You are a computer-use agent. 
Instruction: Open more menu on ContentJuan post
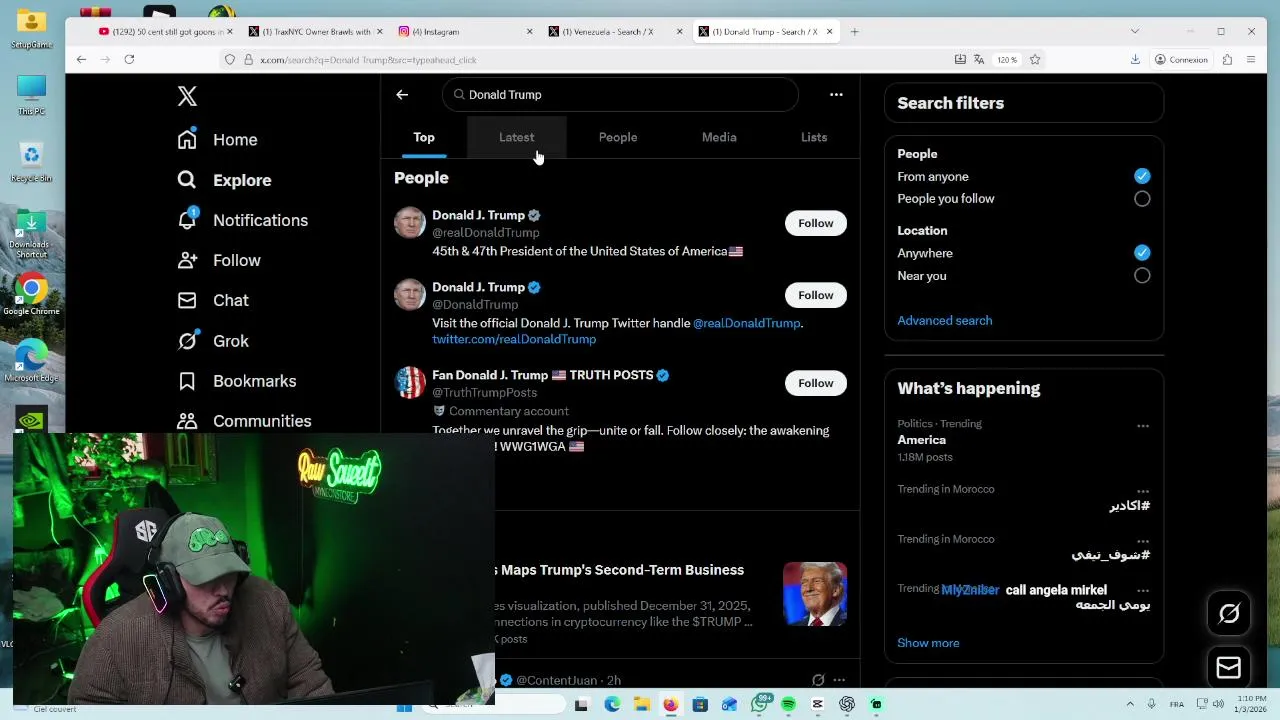click(x=839, y=680)
